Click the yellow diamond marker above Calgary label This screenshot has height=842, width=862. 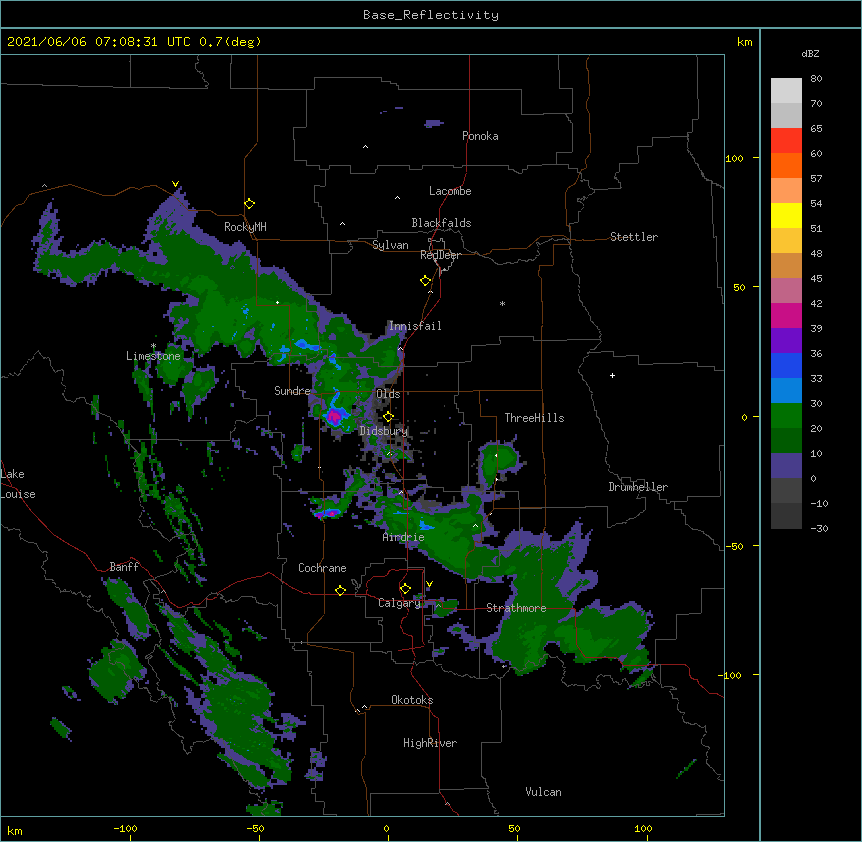[405, 589]
